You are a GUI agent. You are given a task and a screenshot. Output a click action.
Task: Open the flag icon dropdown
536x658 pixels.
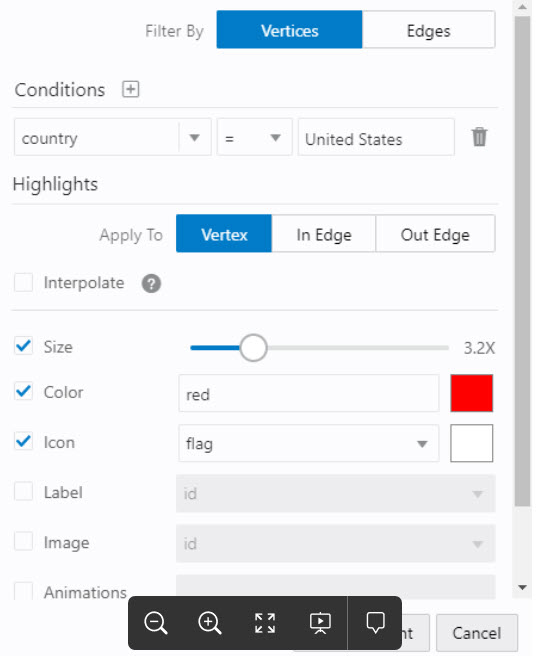pos(309,443)
